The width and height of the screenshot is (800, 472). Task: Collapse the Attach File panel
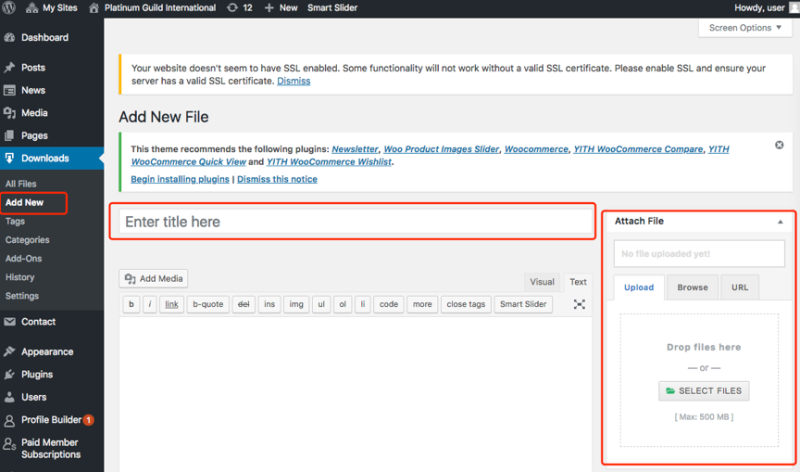tap(778, 222)
